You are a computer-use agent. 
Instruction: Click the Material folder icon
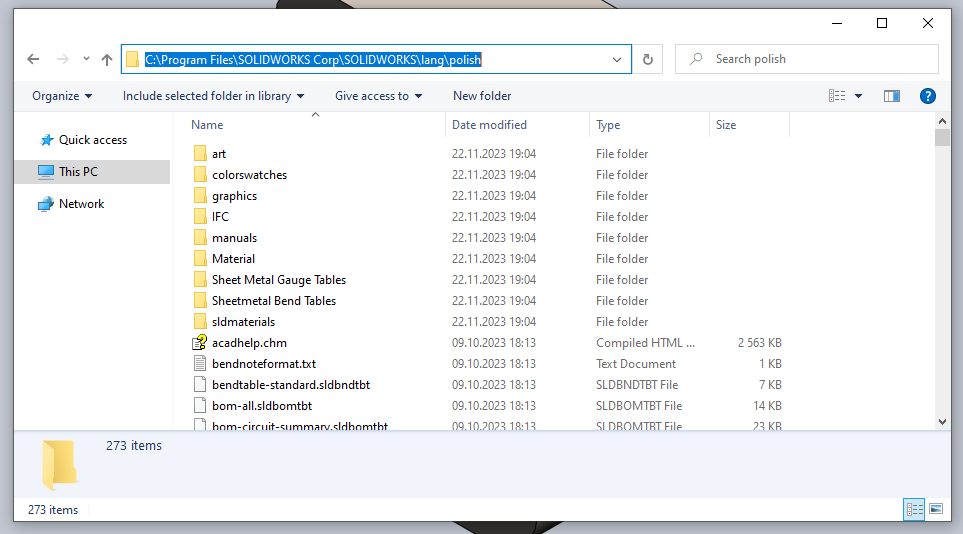click(200, 259)
